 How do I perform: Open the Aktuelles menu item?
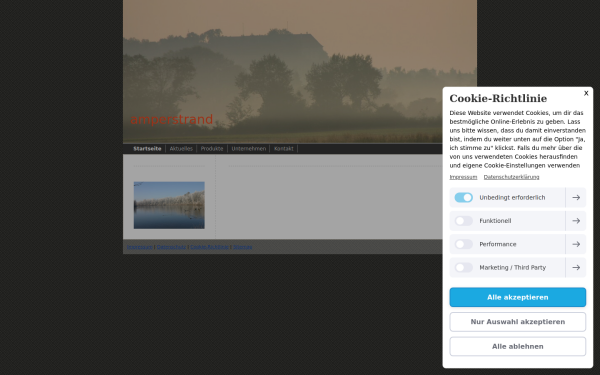[181, 148]
